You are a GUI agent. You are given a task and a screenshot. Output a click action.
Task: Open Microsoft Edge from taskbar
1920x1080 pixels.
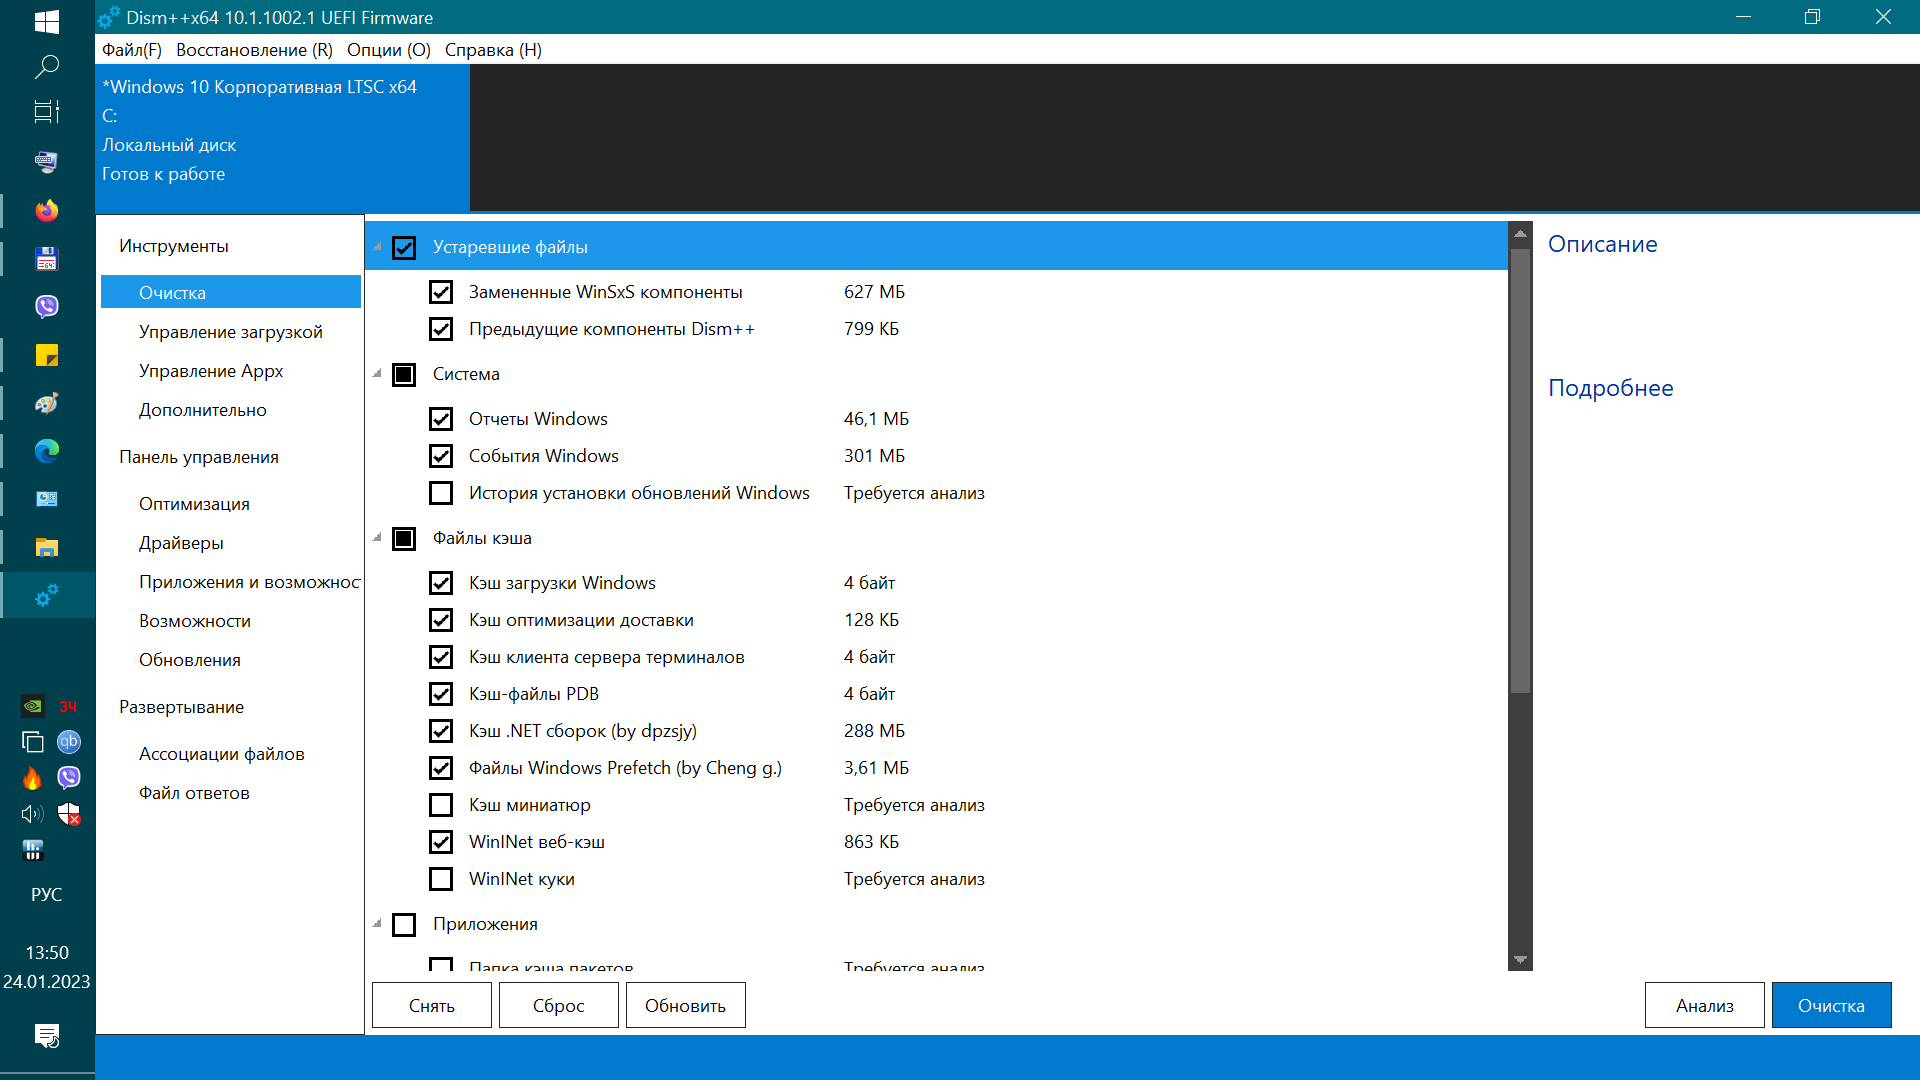tap(47, 451)
